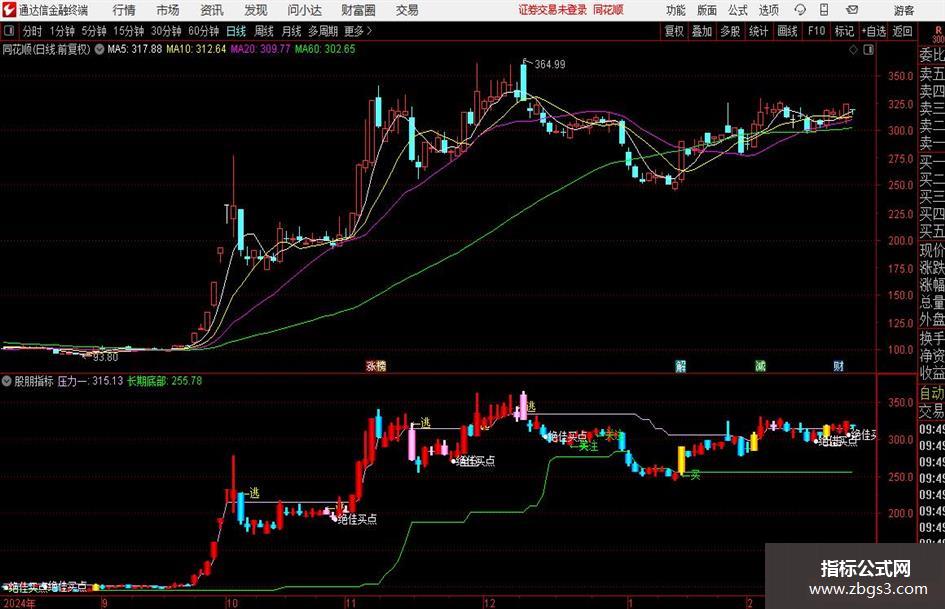Open the 交易 menu
This screenshot has width=945, height=609.
407,10
